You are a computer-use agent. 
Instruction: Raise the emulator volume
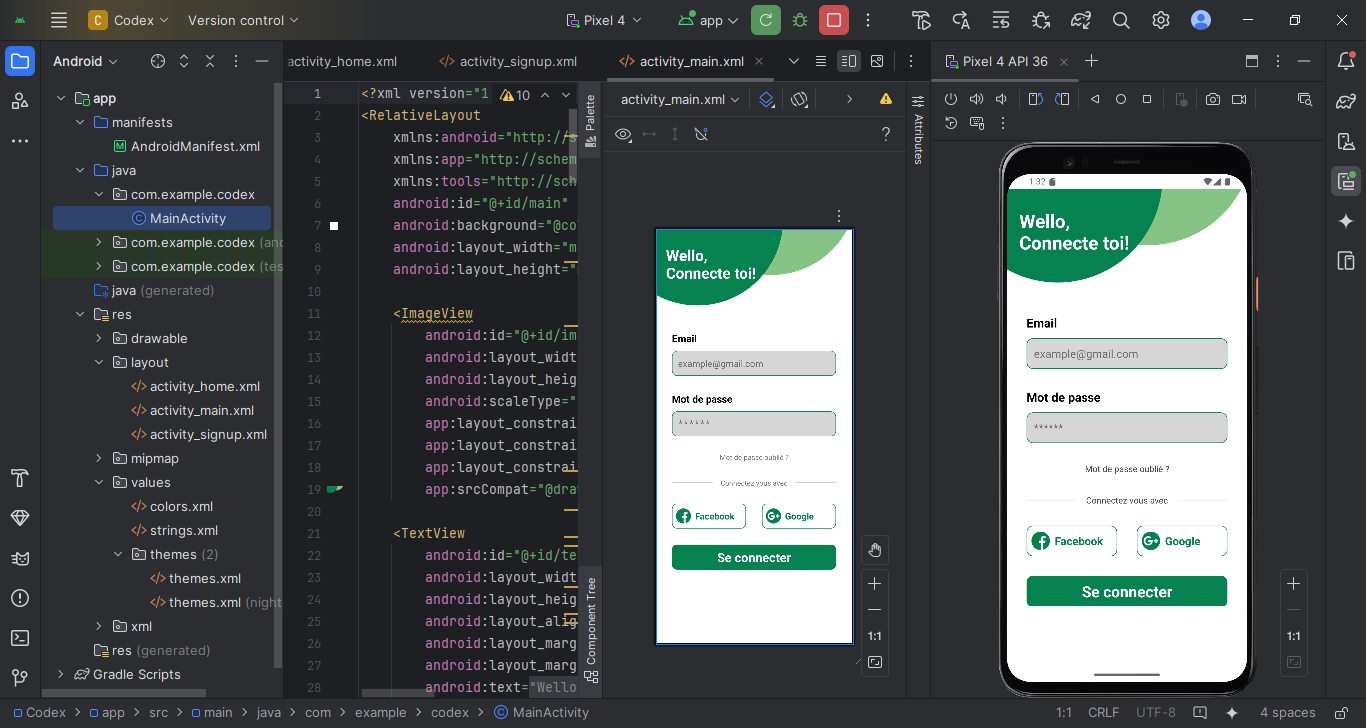tap(975, 99)
